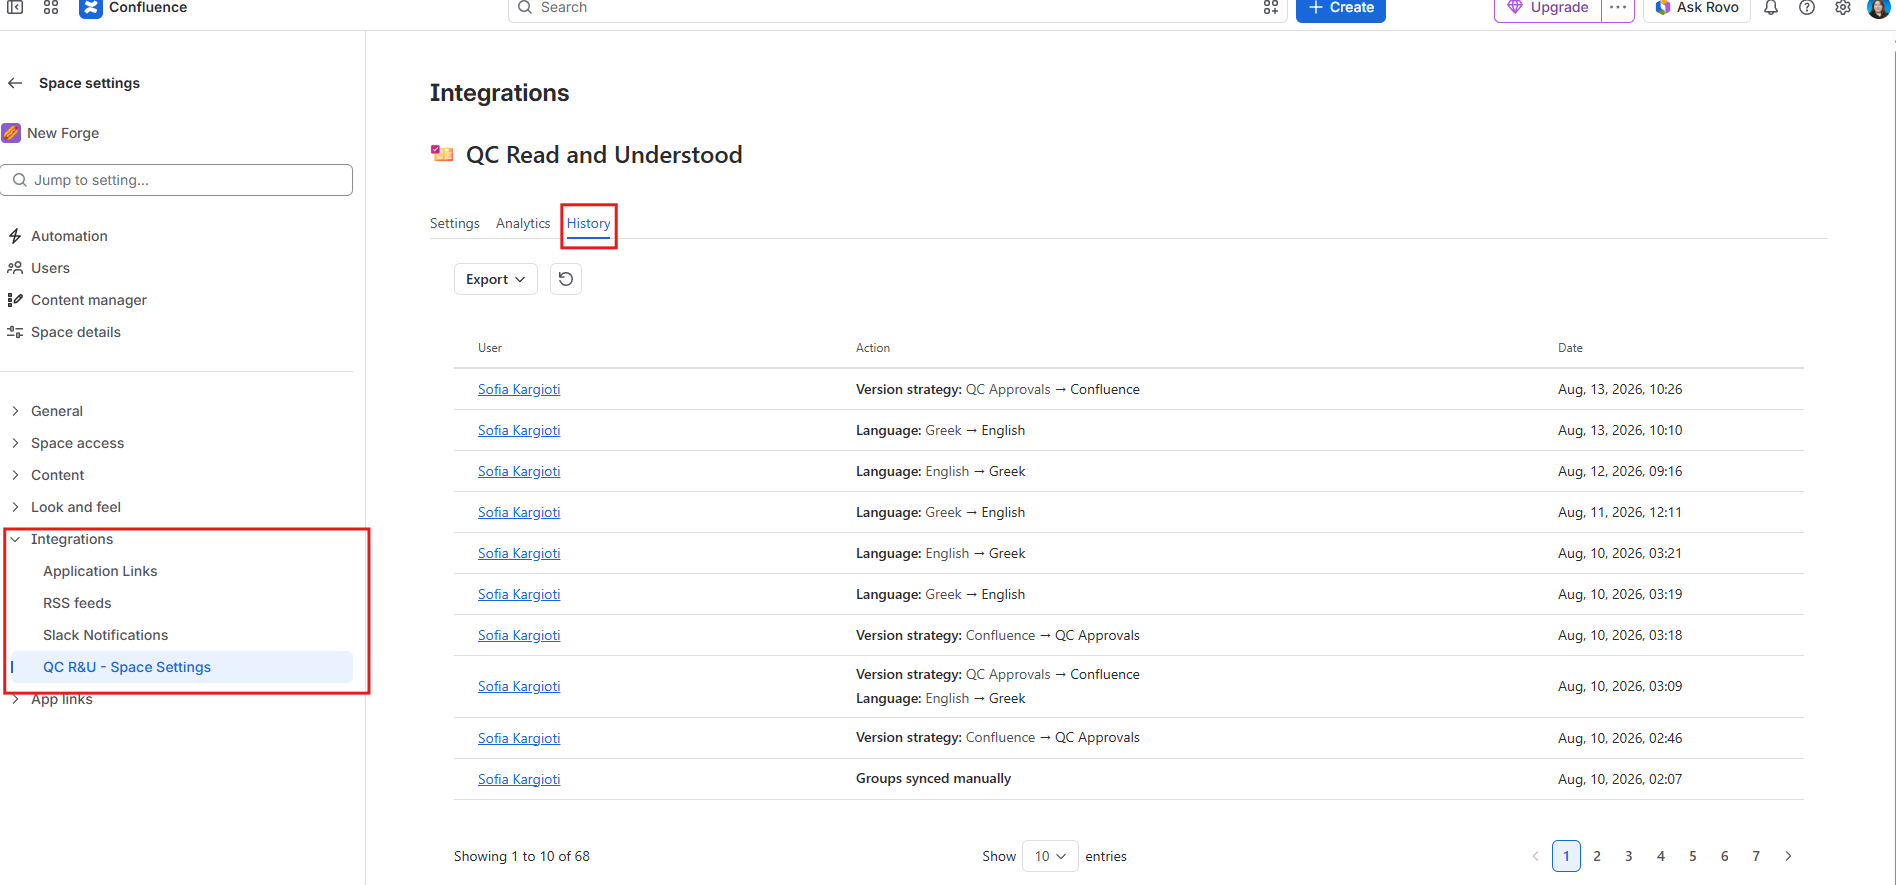Open the user profile avatar
Viewport: 1896px width, 885px height.
click(x=1879, y=8)
